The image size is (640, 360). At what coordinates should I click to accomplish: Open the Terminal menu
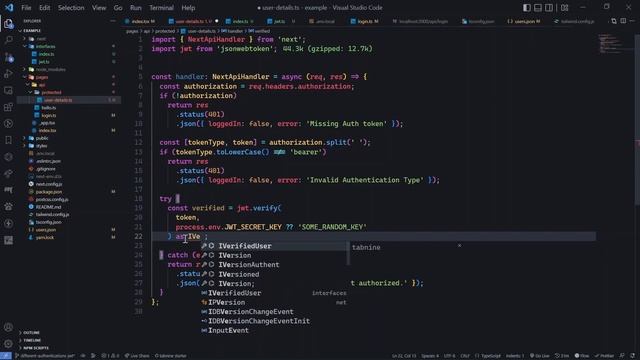click(x=161, y=7)
